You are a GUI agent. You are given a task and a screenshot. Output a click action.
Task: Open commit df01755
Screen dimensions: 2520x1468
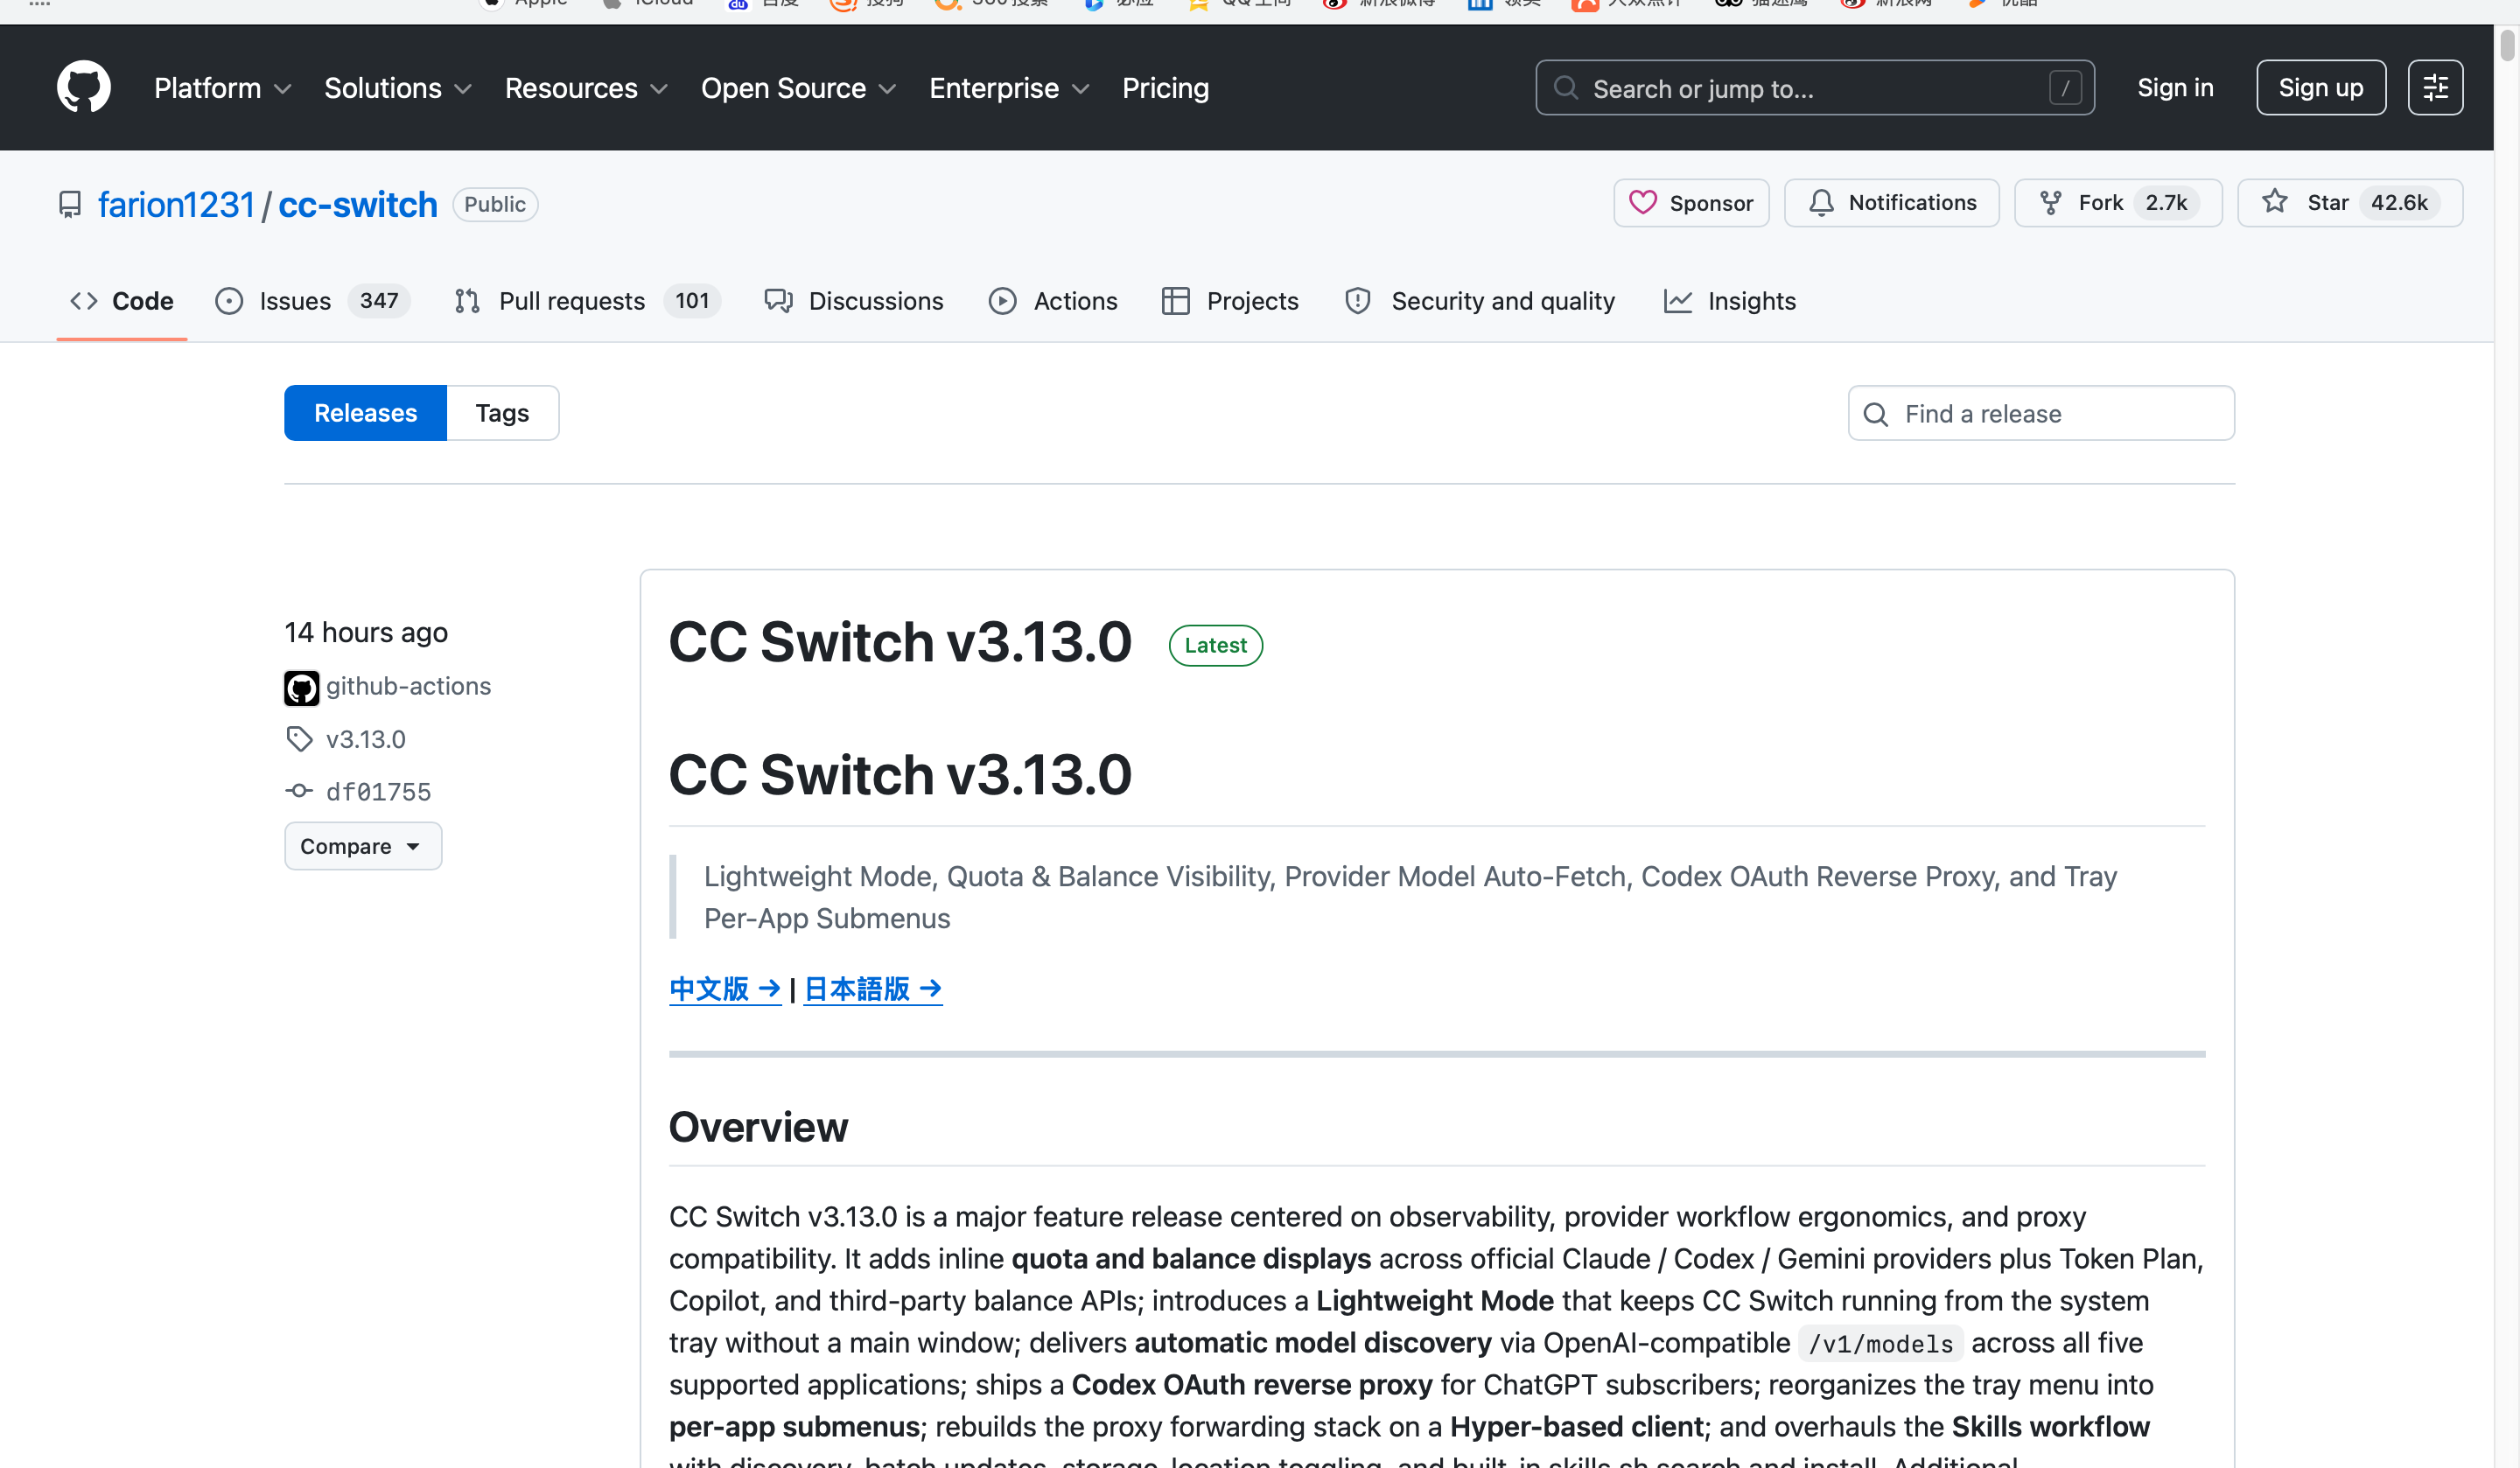tap(378, 791)
